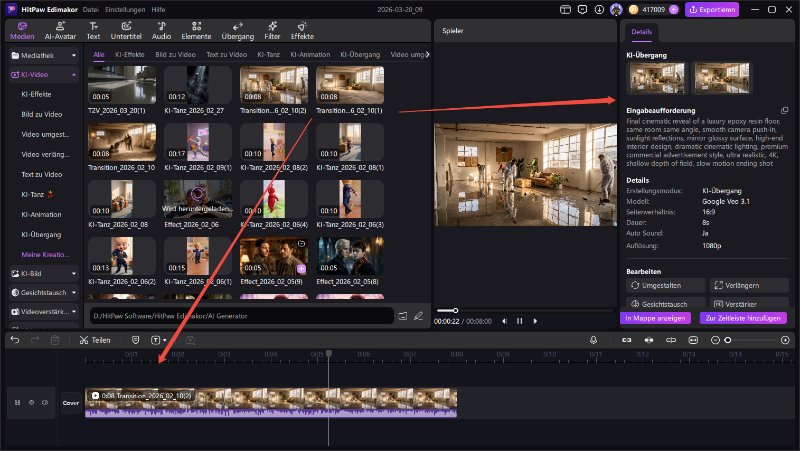Screen dimensions: 800x451
Task: Toggle the track mute icon
Action: click(45, 403)
